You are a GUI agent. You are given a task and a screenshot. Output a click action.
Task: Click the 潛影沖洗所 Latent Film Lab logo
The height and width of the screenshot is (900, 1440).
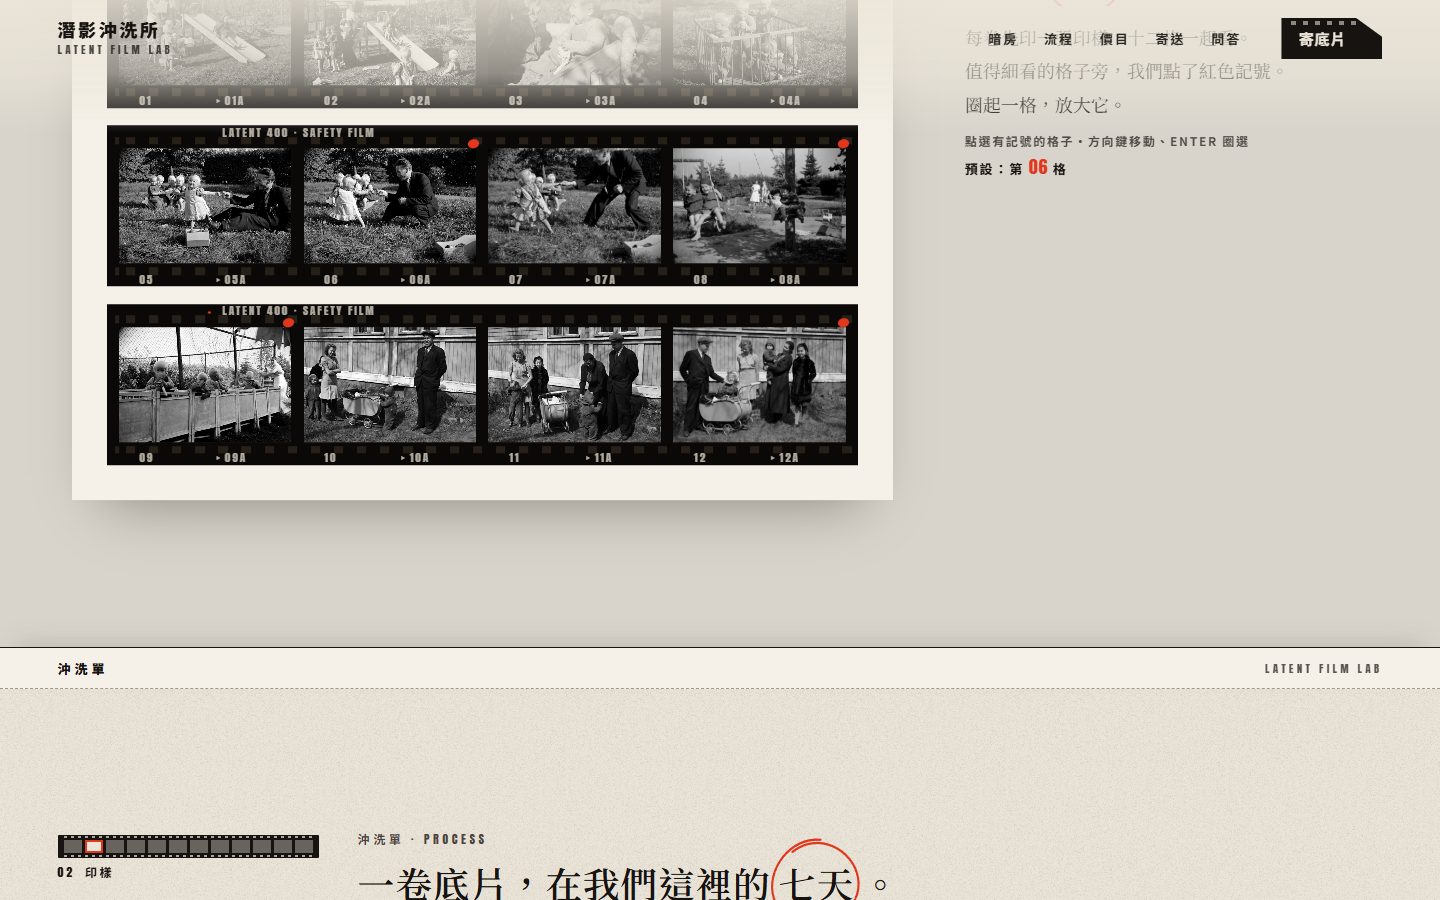(113, 38)
